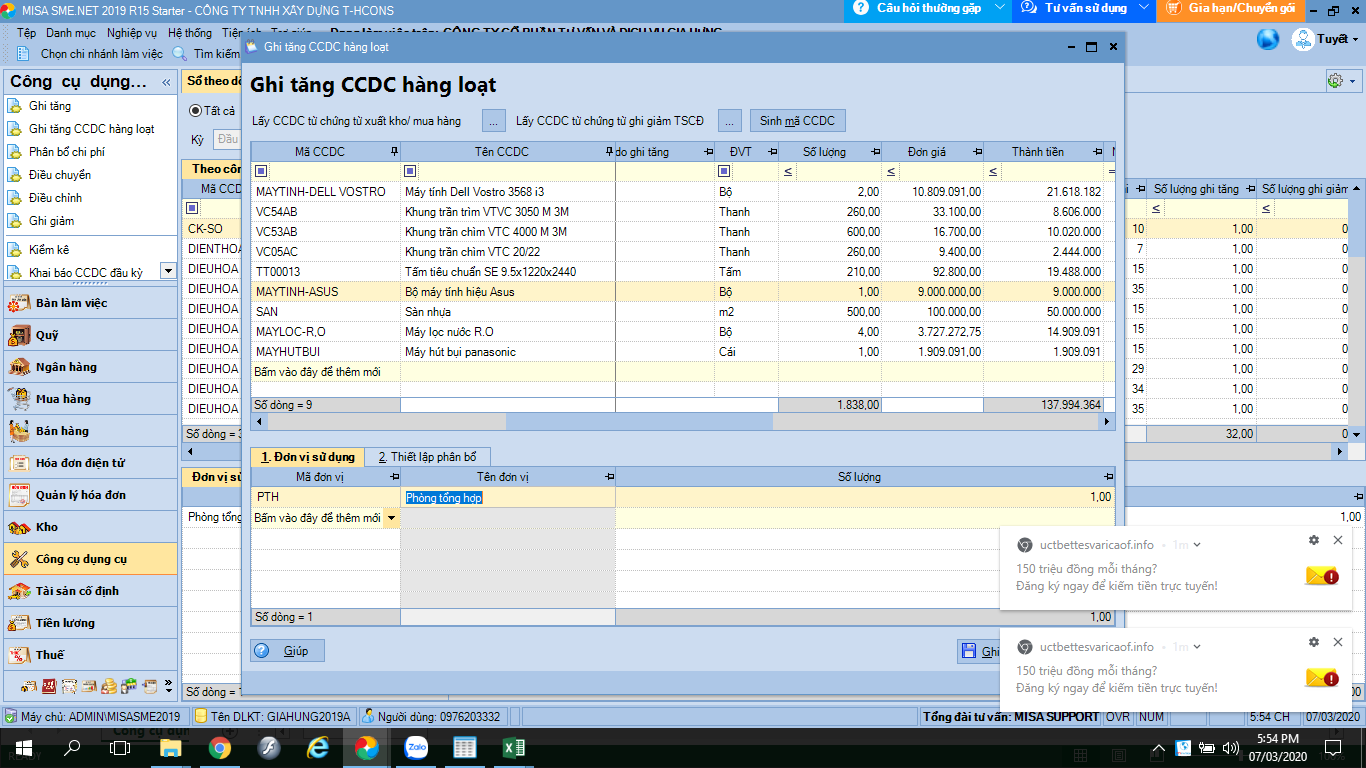Open the Nghiệp vụ menu
Image resolution: width=1366 pixels, height=768 pixels.
coord(132,33)
